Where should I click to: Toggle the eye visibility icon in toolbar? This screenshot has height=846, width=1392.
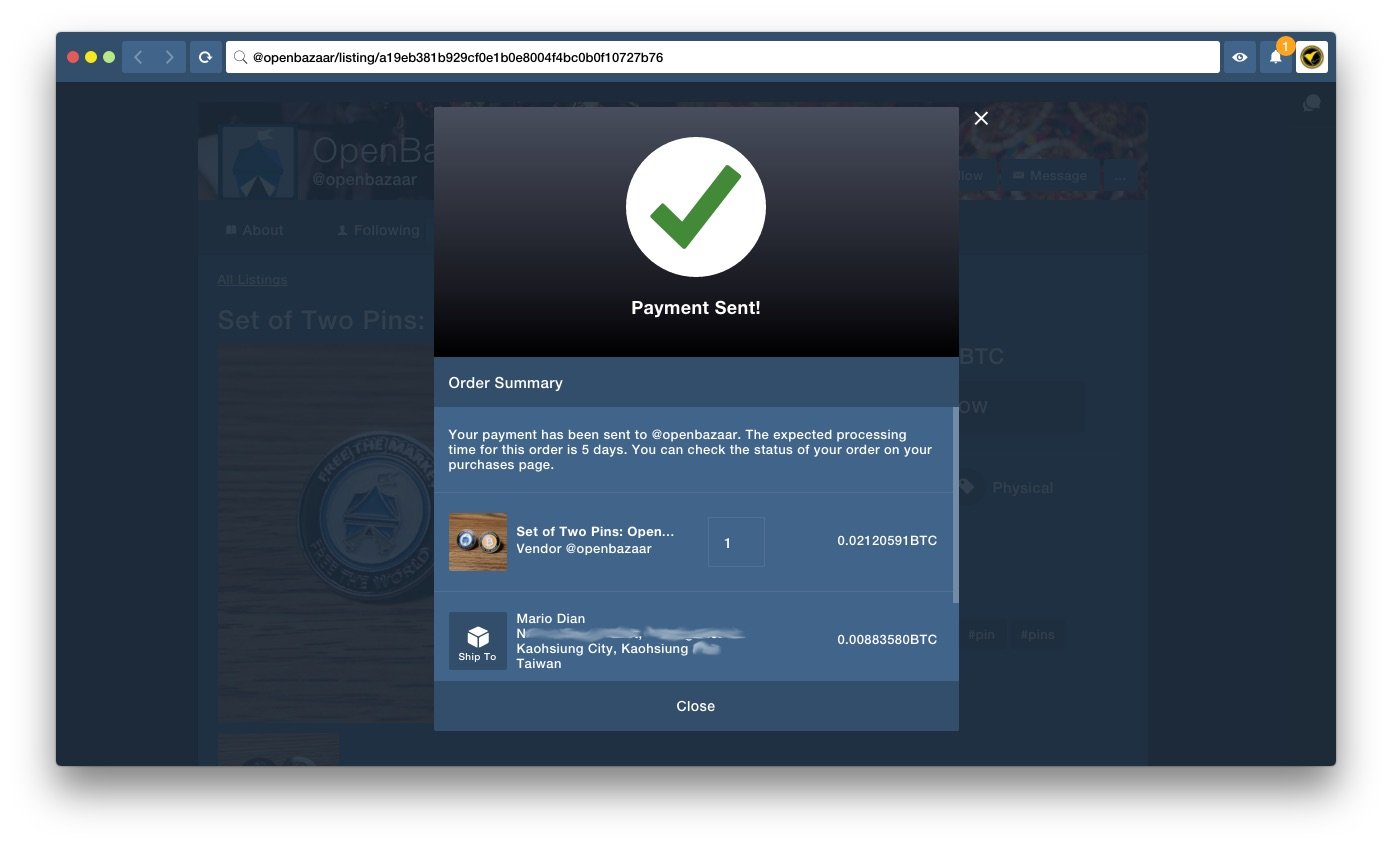[x=1240, y=58]
